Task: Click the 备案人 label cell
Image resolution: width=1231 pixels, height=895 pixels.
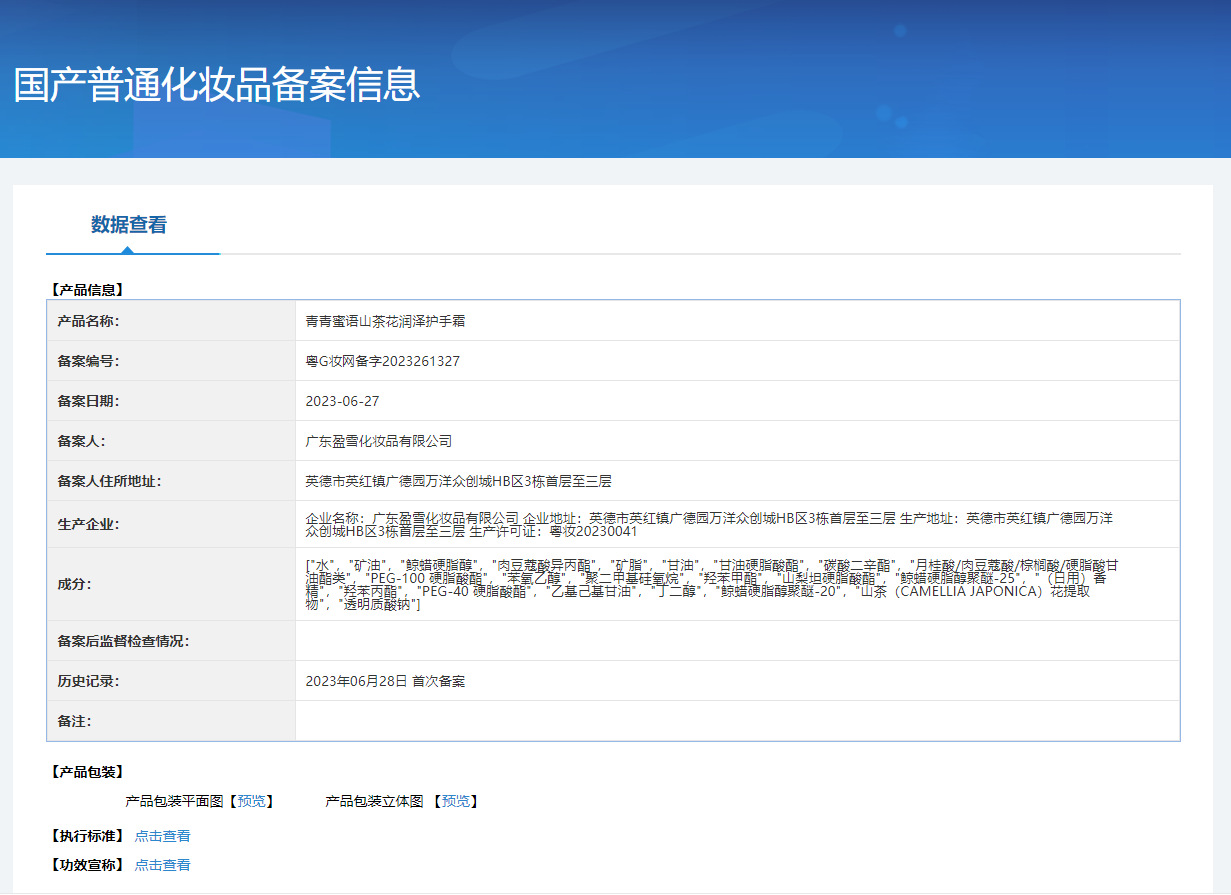Action: click(171, 441)
